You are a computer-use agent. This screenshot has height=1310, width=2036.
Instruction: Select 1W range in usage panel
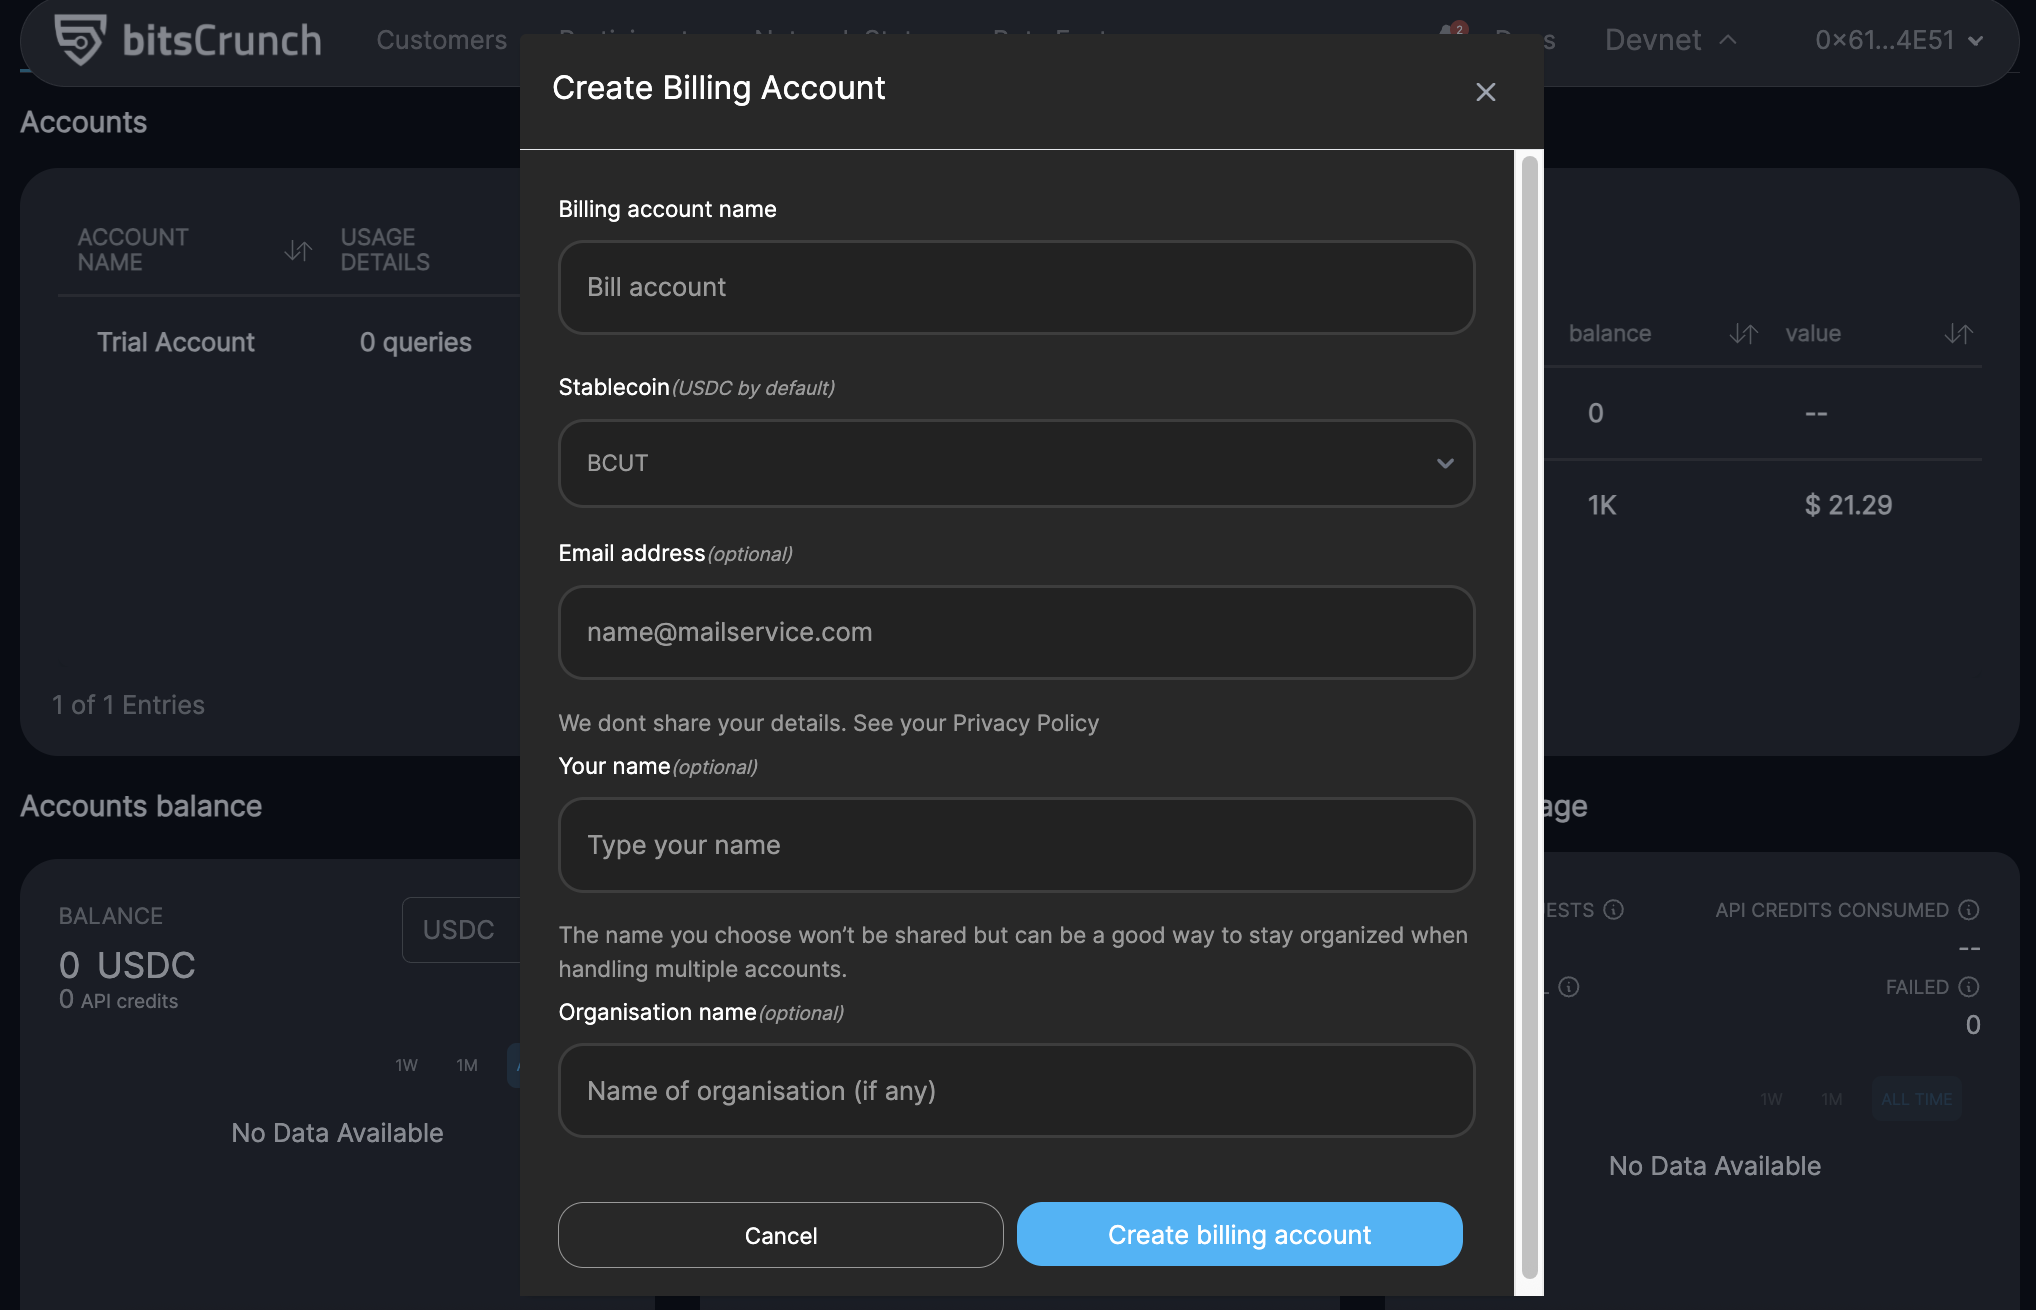coord(1771,1099)
